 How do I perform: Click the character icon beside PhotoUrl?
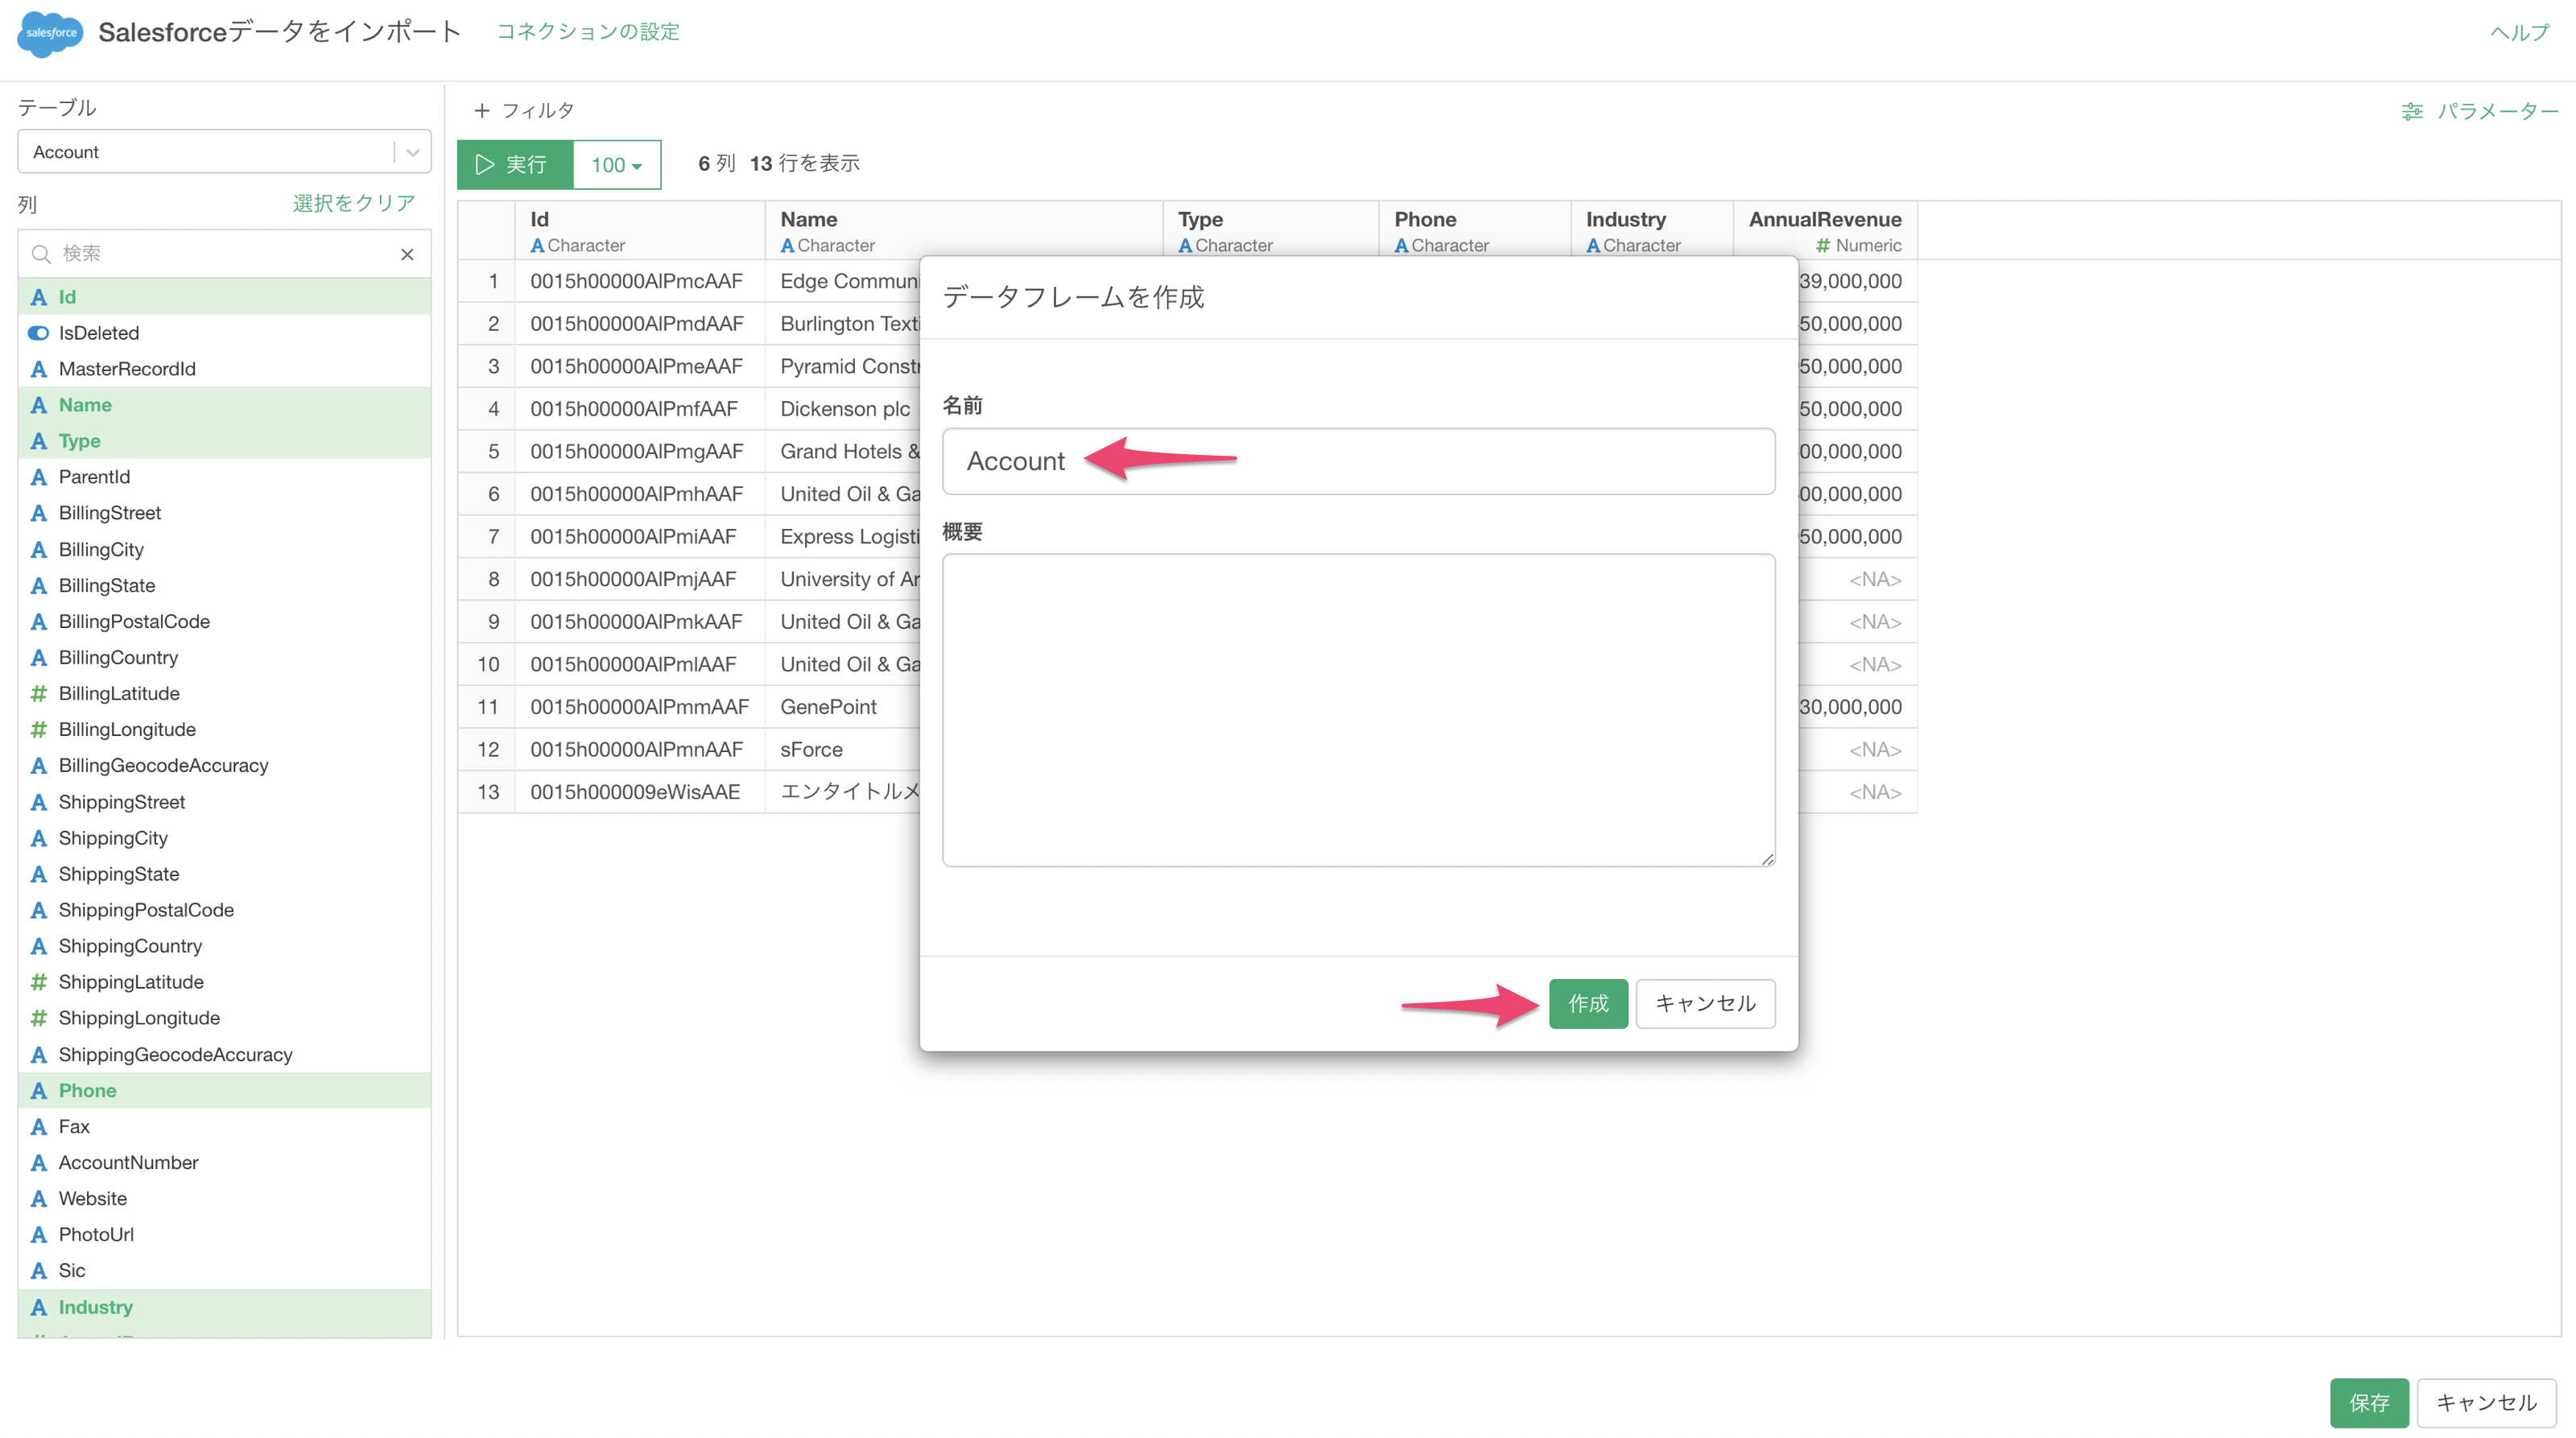[39, 1234]
